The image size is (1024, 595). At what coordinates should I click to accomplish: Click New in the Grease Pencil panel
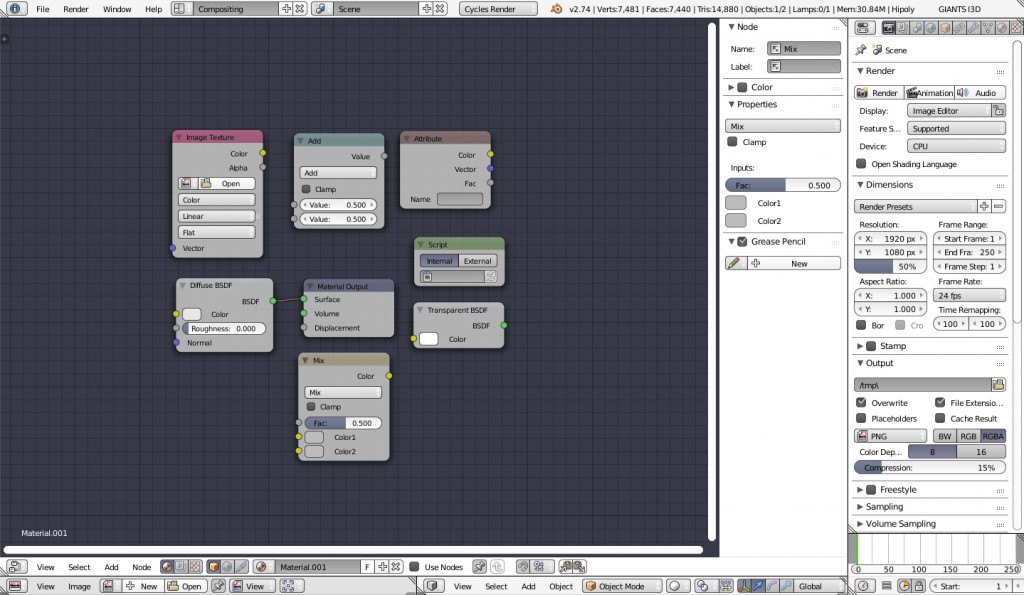tap(799, 264)
